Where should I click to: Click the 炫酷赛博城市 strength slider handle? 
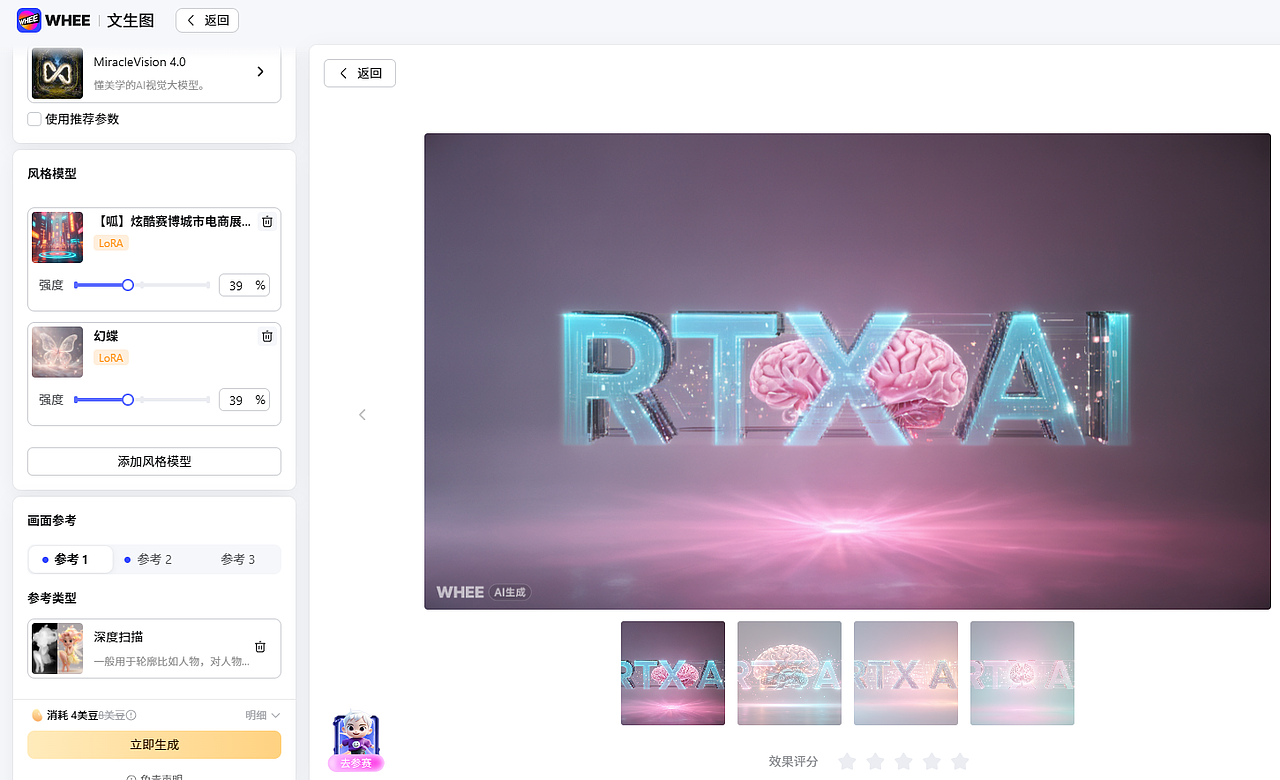128,285
